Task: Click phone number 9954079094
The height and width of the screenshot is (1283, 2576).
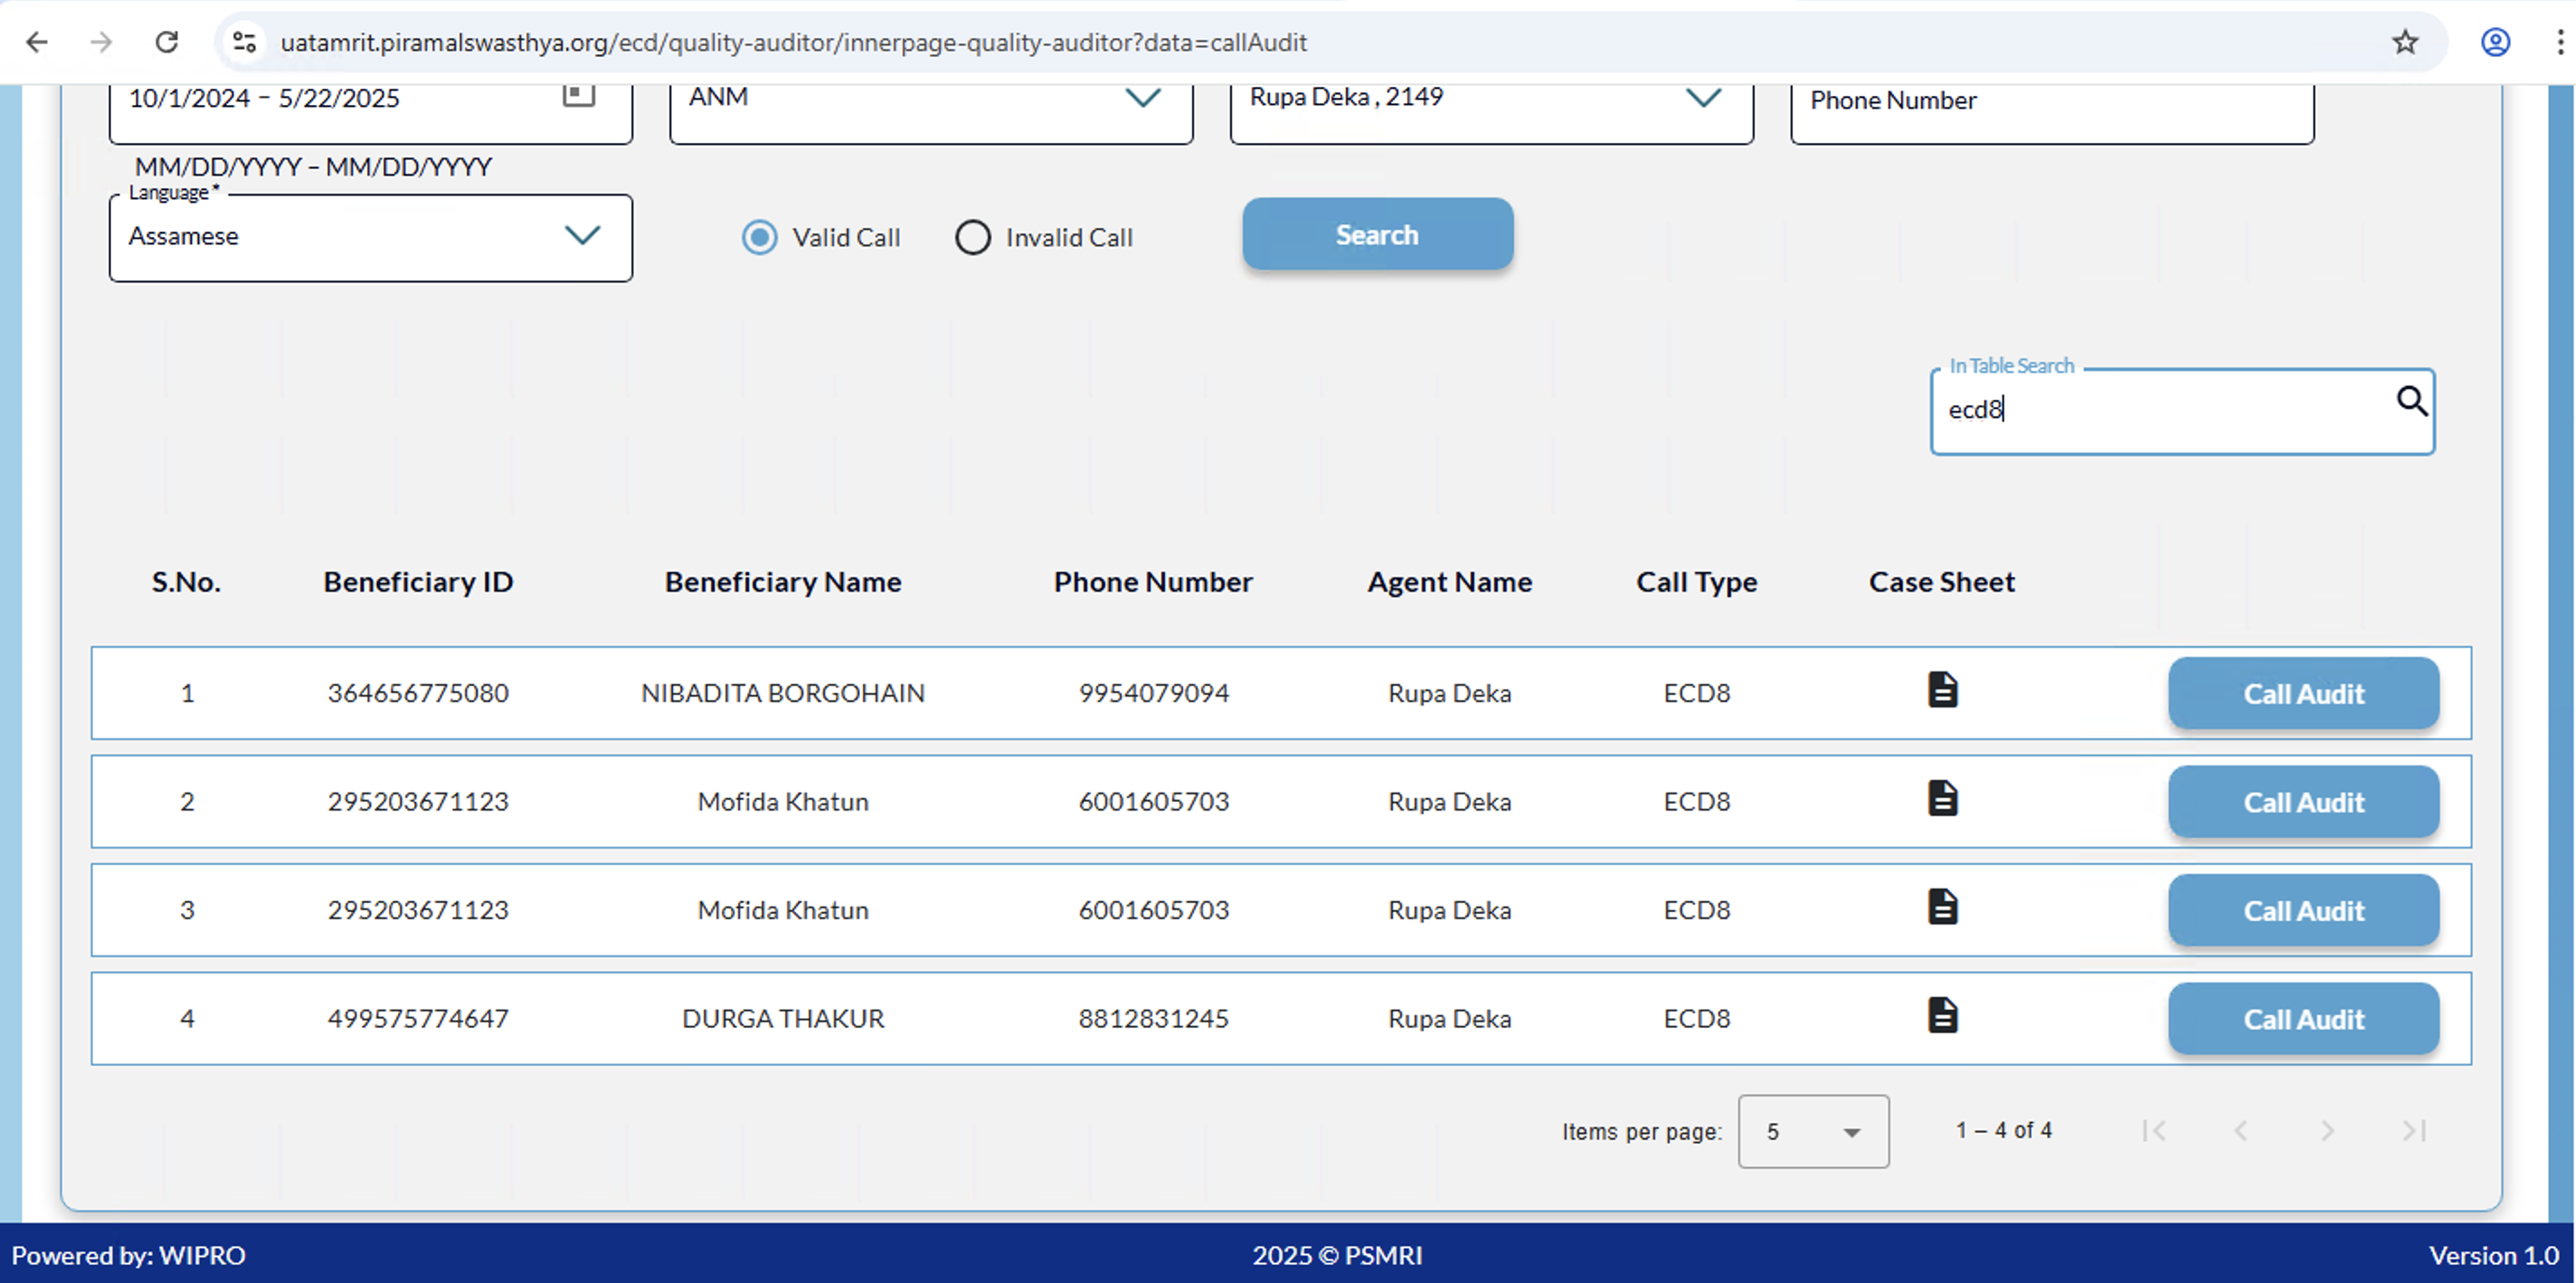Action: [x=1153, y=693]
